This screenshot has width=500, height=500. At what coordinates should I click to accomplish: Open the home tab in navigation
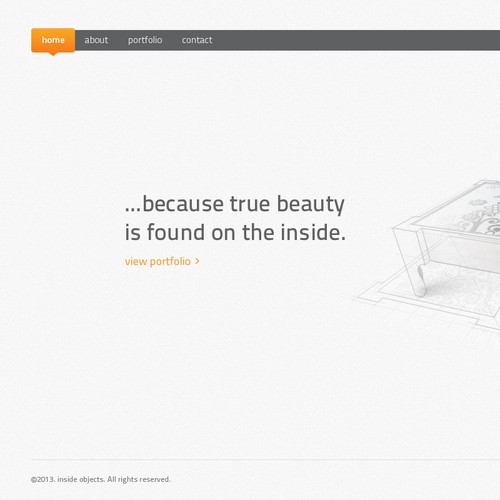53,40
